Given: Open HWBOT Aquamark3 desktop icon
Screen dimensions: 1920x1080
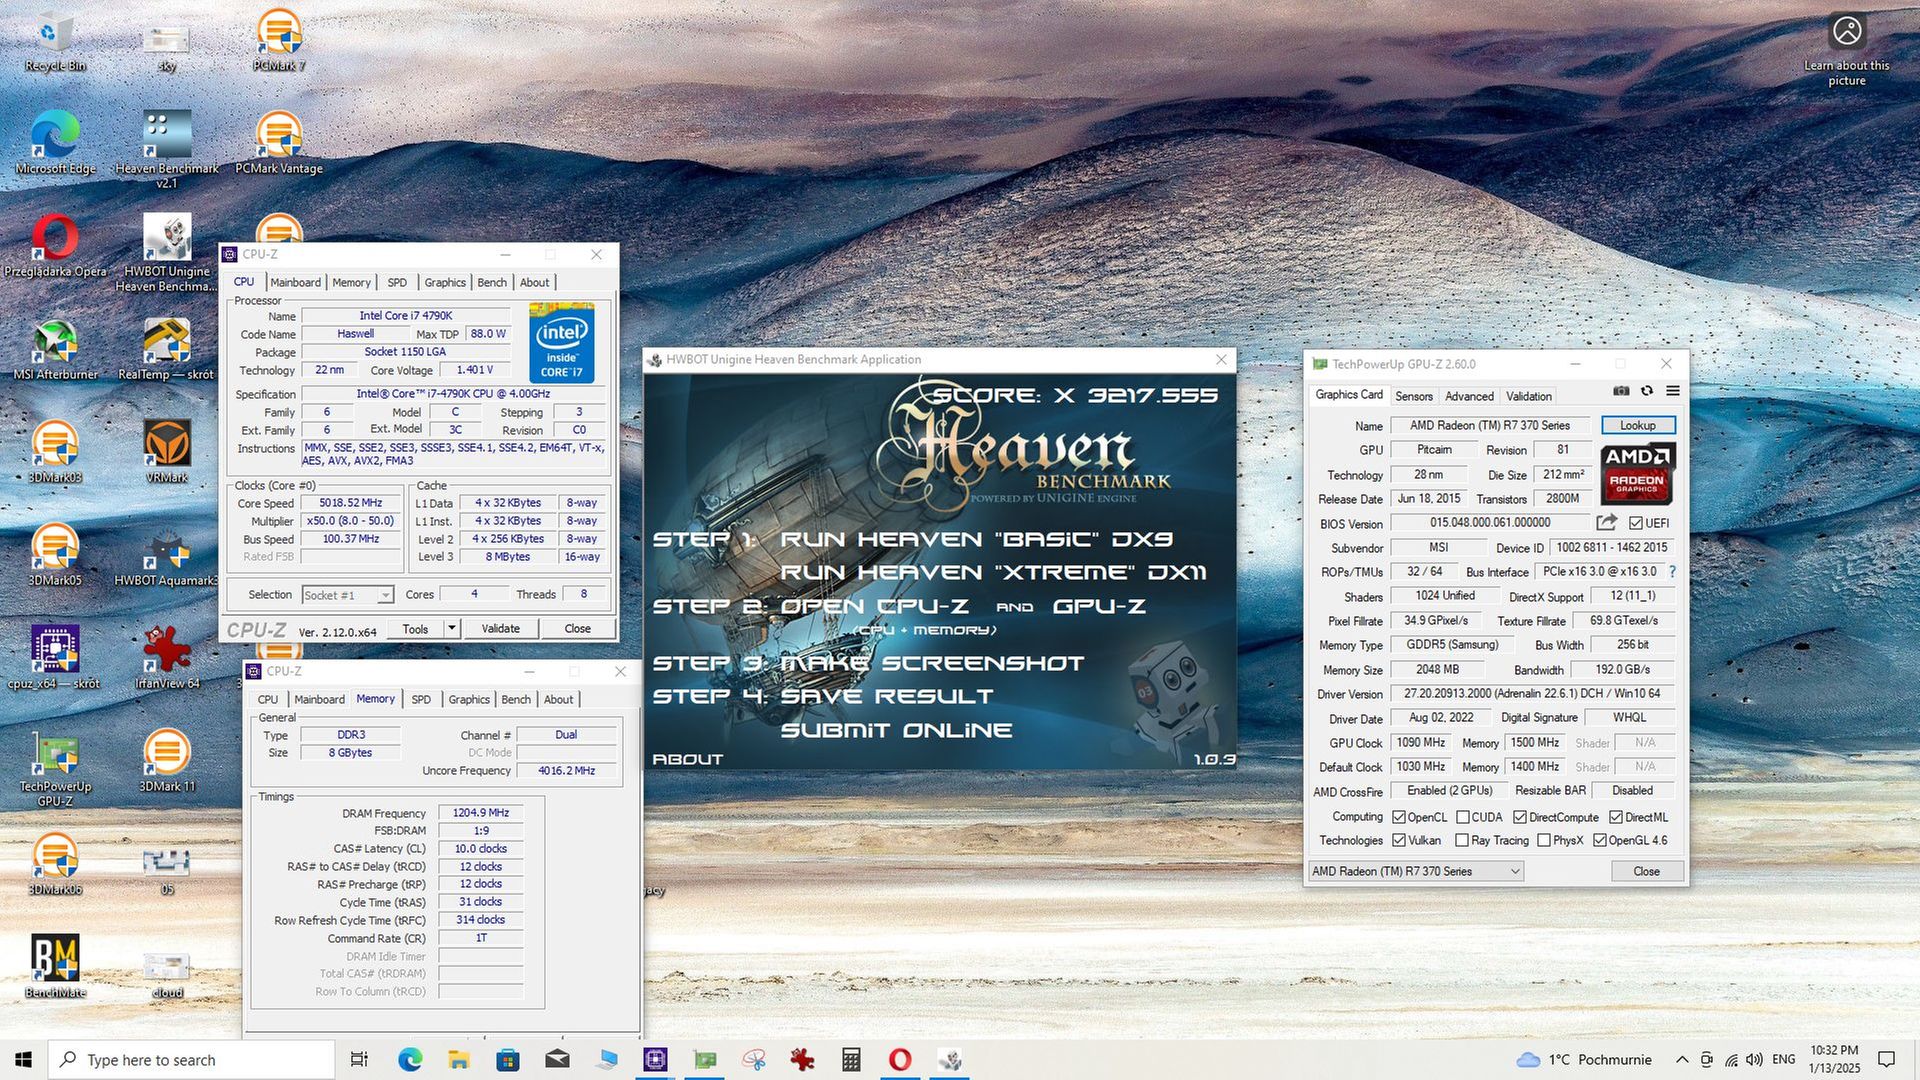Looking at the screenshot, I should tap(167, 555).
